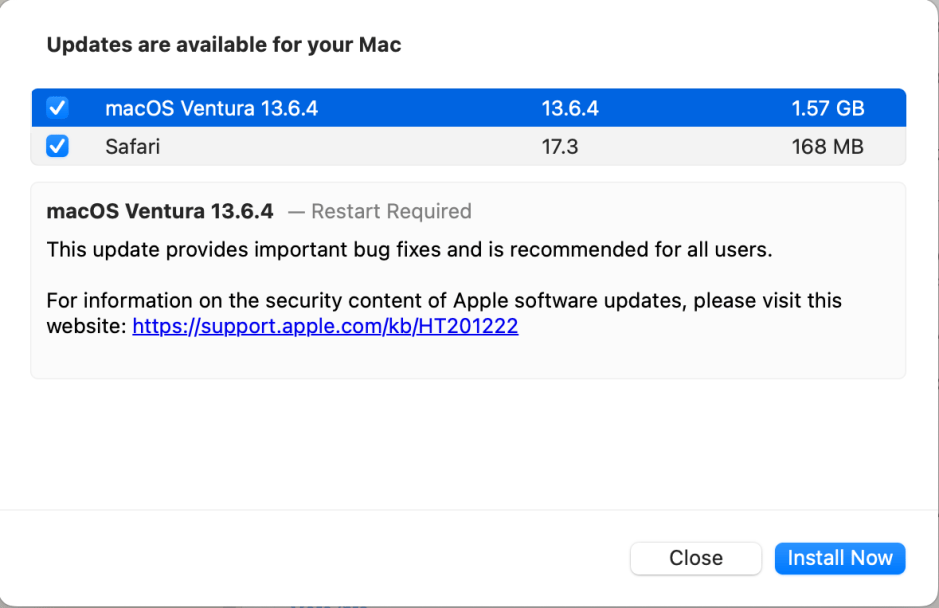Click the blank dialog area left of Close
This screenshot has width=939, height=608.
320,558
